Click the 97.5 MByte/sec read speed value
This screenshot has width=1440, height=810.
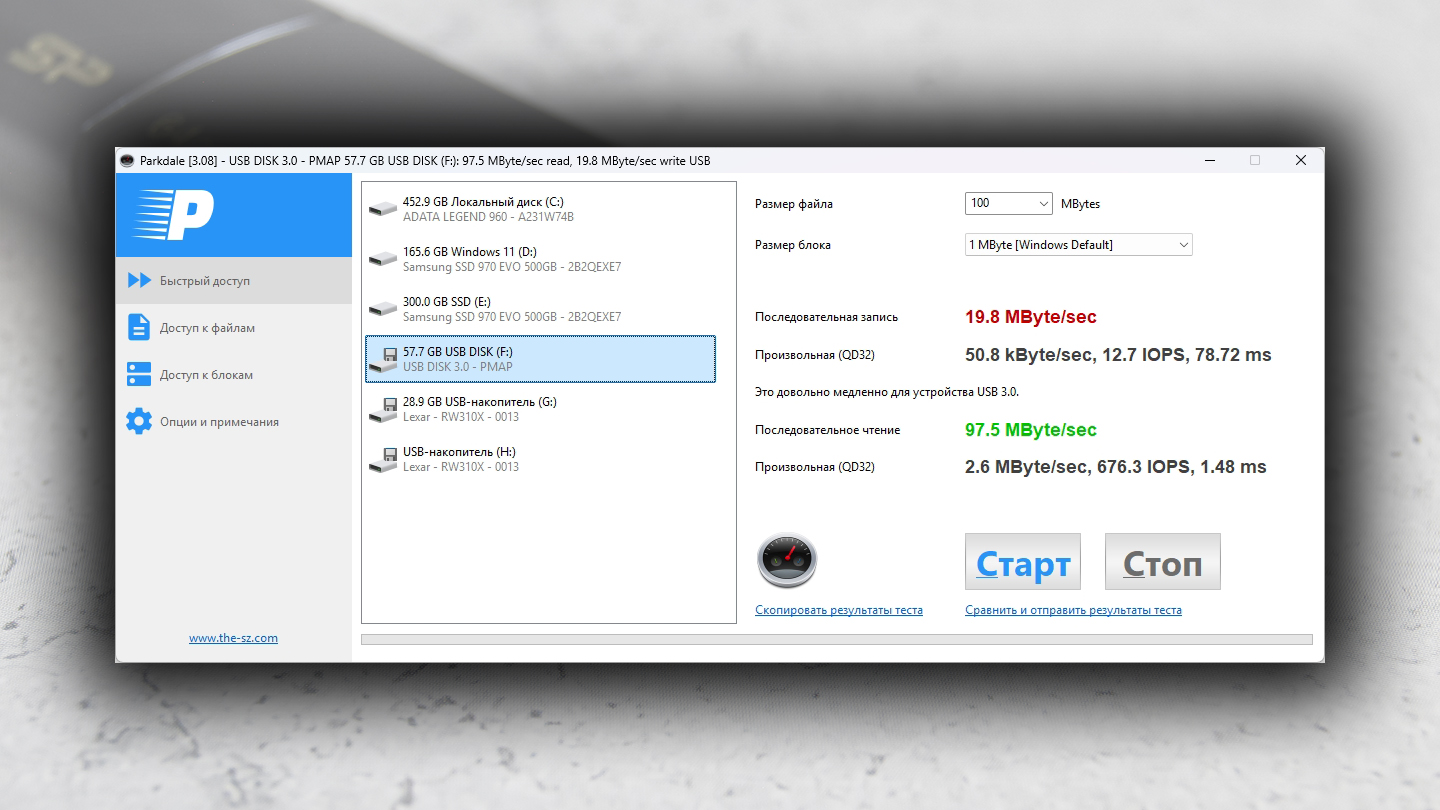(1031, 430)
